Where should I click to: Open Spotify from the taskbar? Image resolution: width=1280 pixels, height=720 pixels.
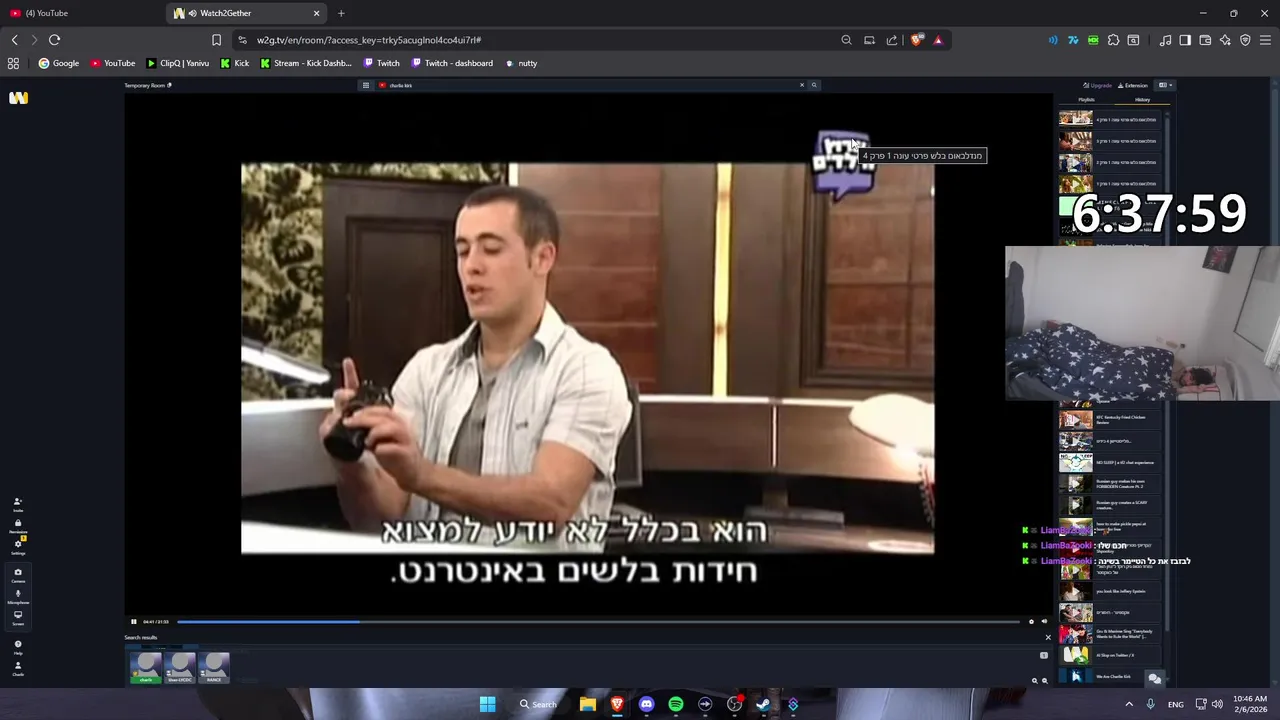tap(675, 704)
